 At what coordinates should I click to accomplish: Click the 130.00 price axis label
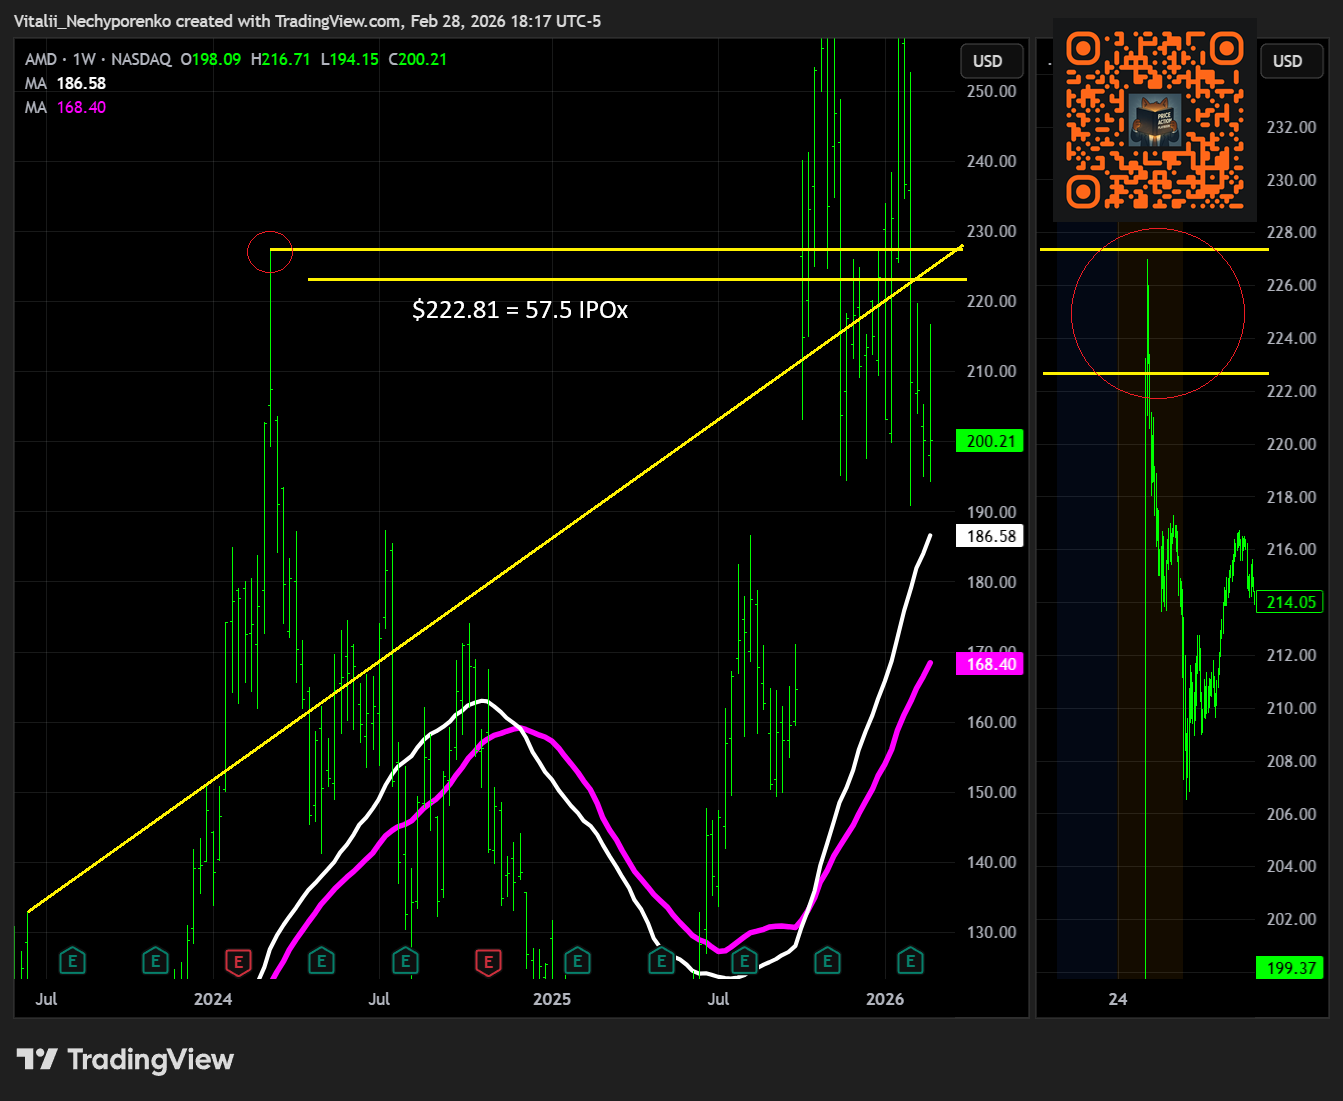[991, 932]
